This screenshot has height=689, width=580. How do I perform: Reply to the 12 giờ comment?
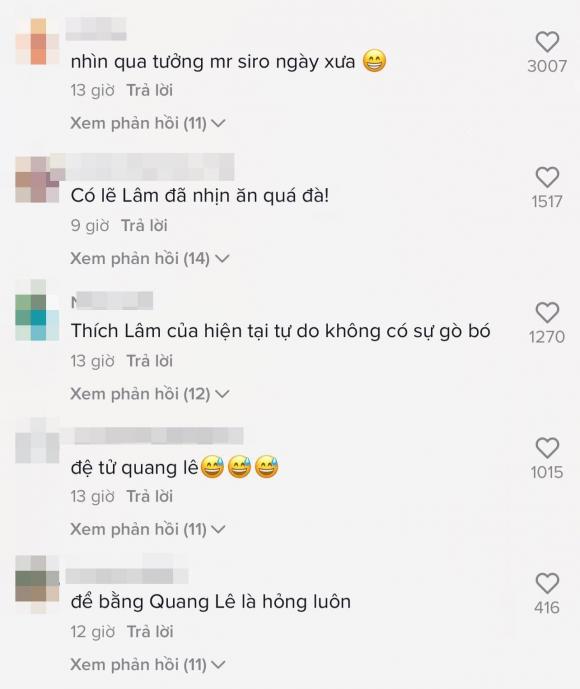click(150, 632)
